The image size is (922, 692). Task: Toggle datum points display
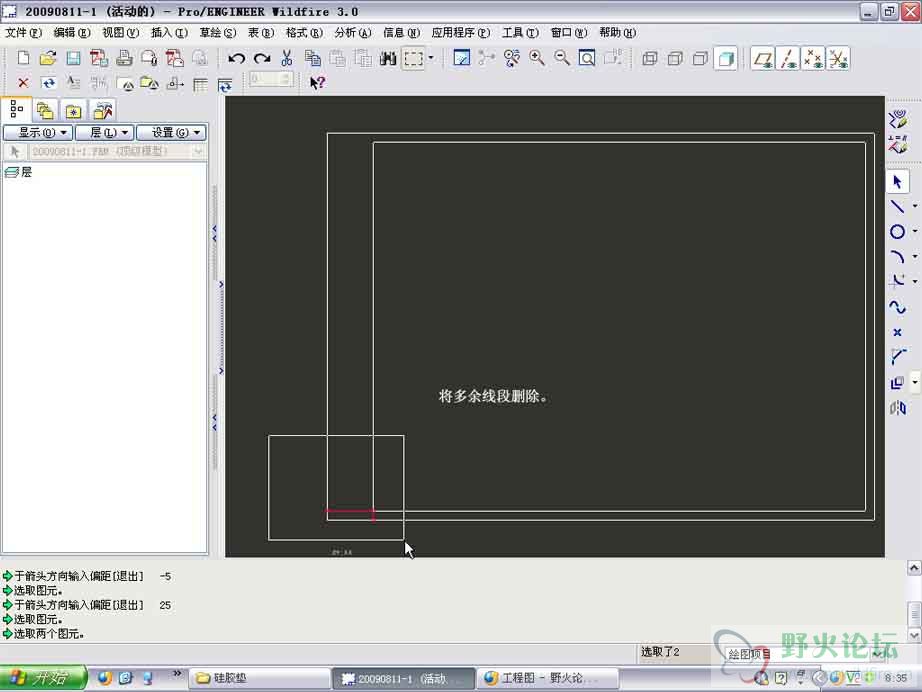pos(813,59)
